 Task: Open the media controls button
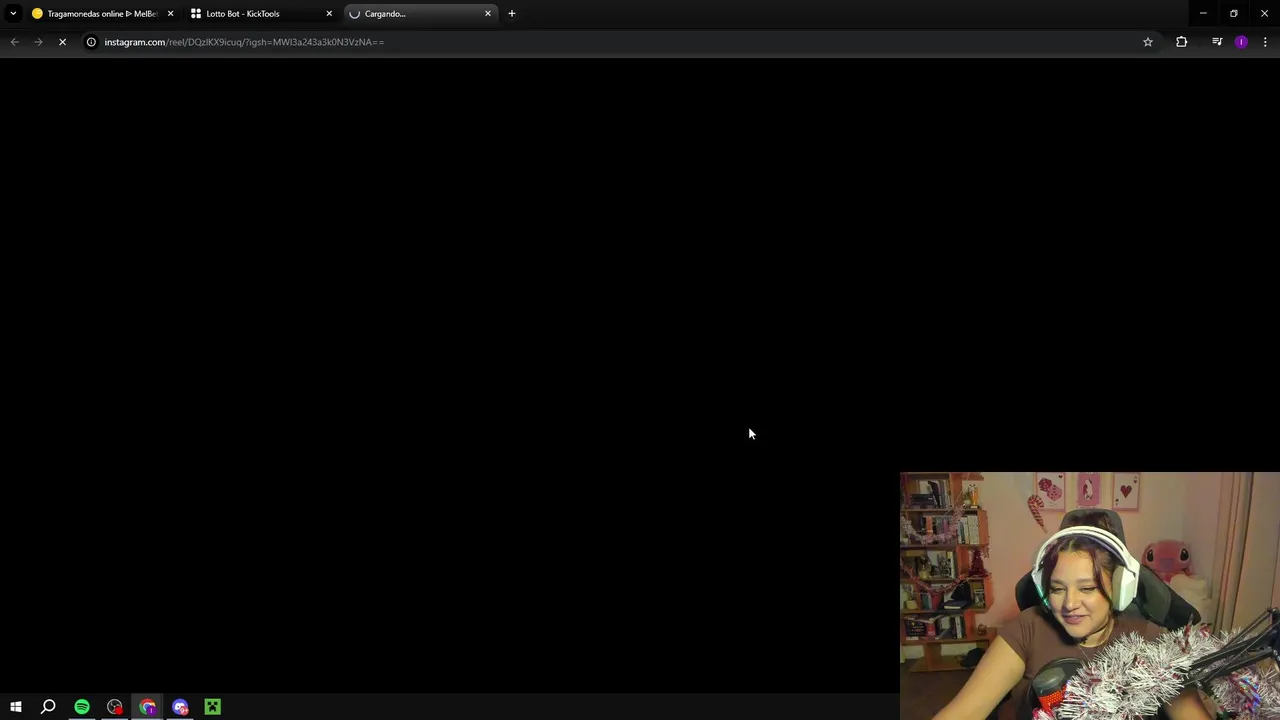pos(1217,42)
